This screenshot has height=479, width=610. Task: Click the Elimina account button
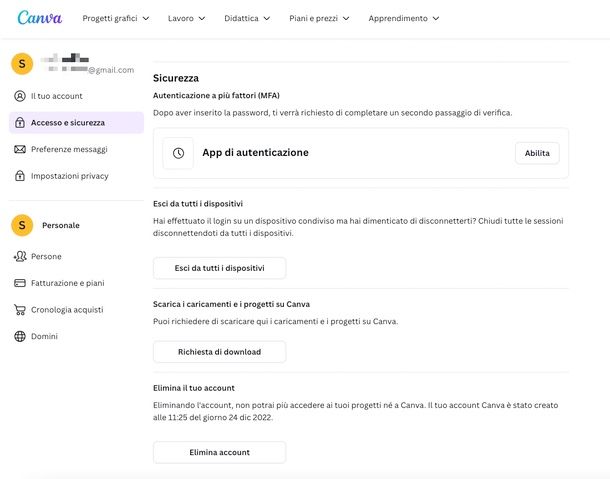(x=219, y=452)
